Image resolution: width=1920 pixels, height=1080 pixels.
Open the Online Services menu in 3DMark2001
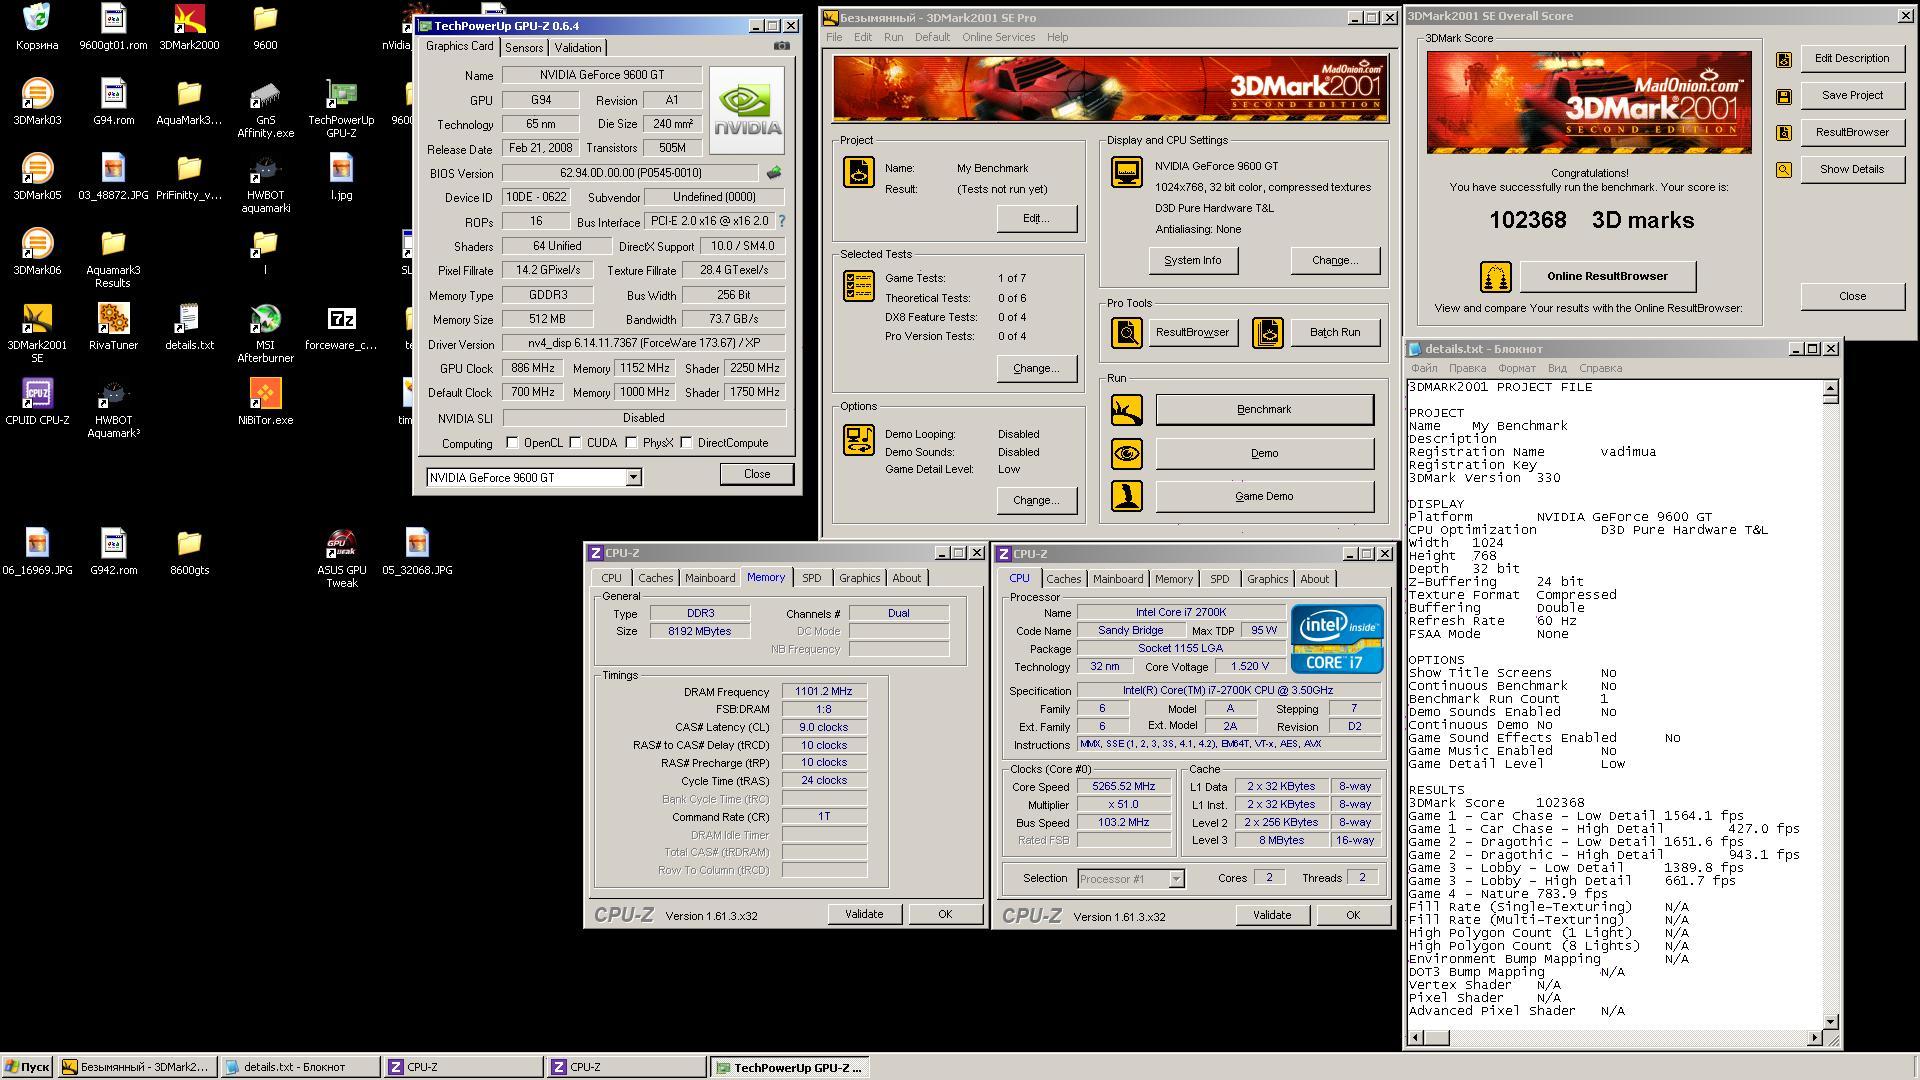click(x=998, y=37)
